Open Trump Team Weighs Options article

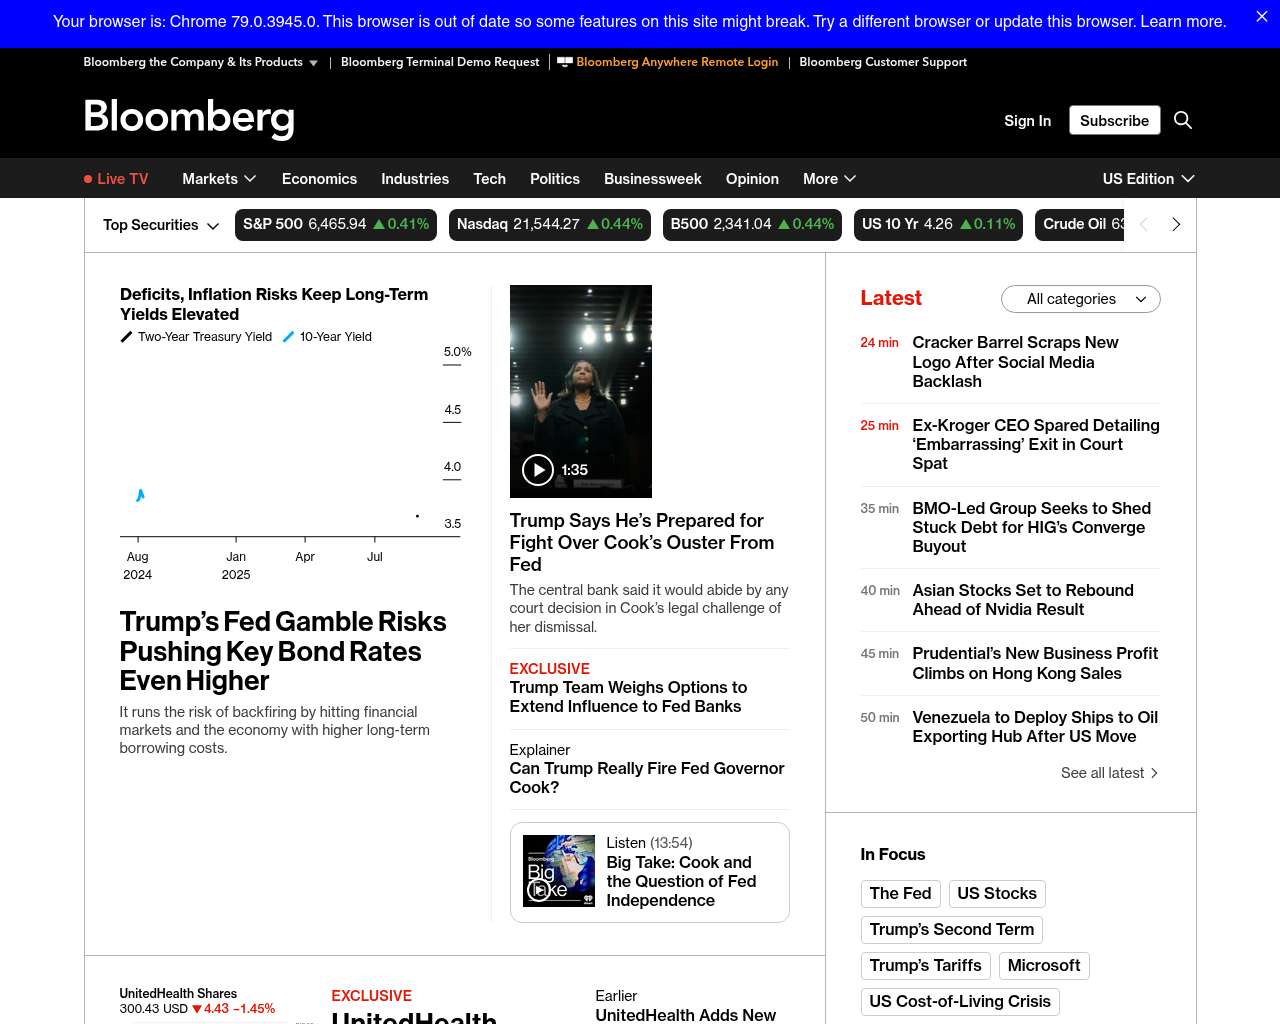click(x=628, y=697)
